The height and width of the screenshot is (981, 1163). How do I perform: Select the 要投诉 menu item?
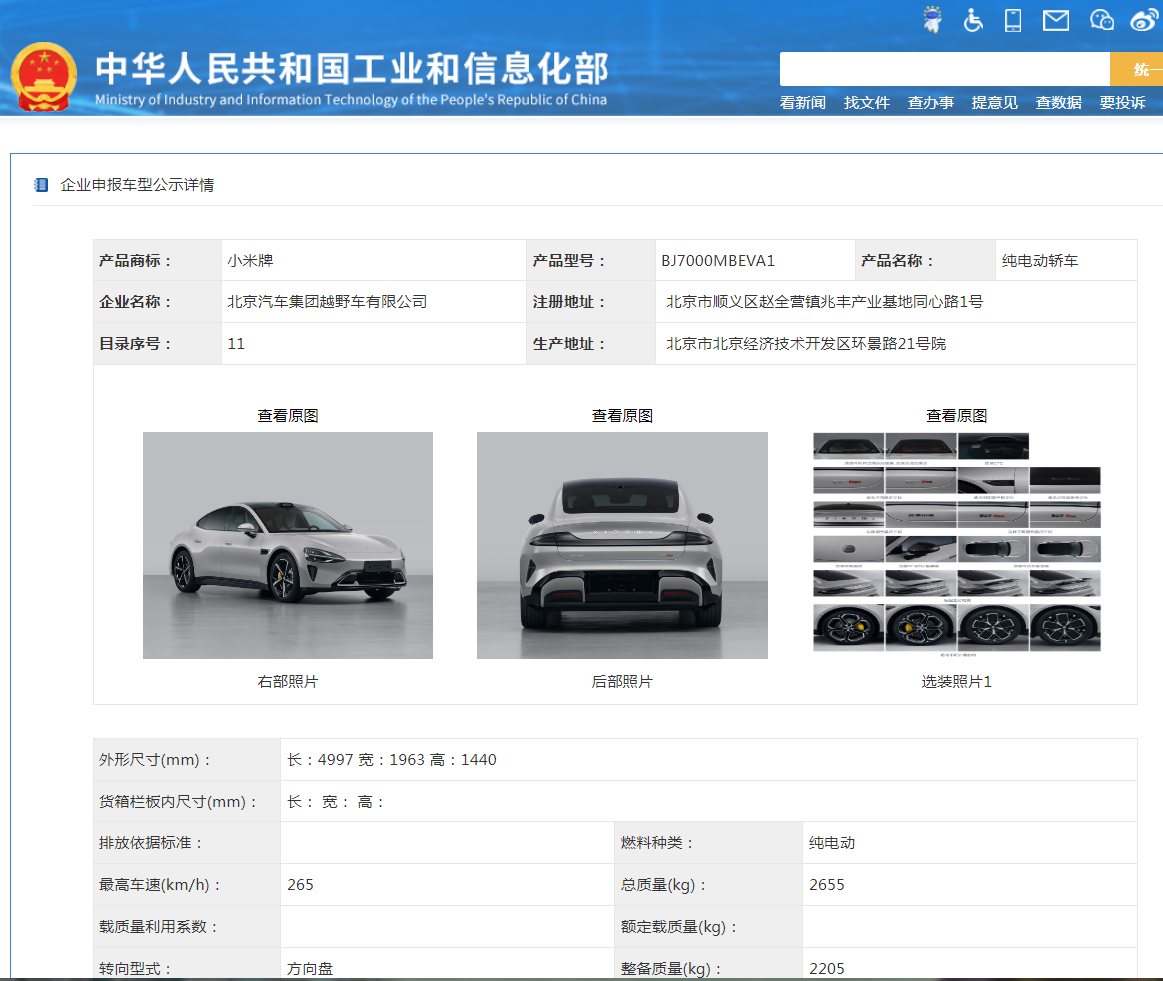(x=1122, y=103)
